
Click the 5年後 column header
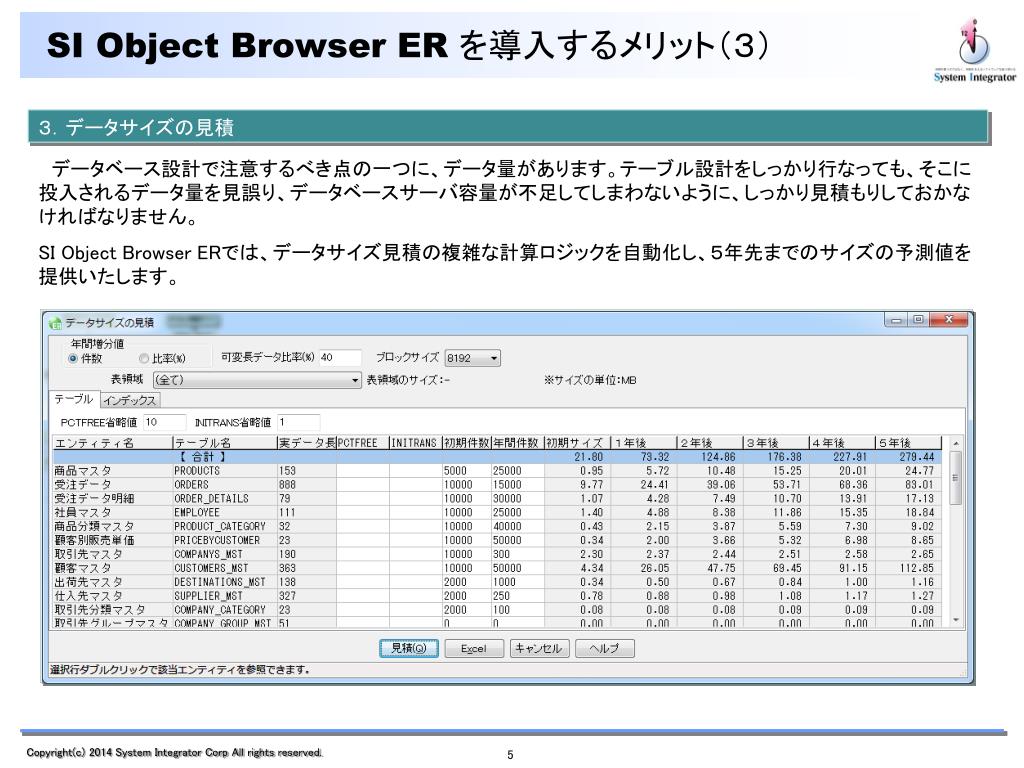908,443
